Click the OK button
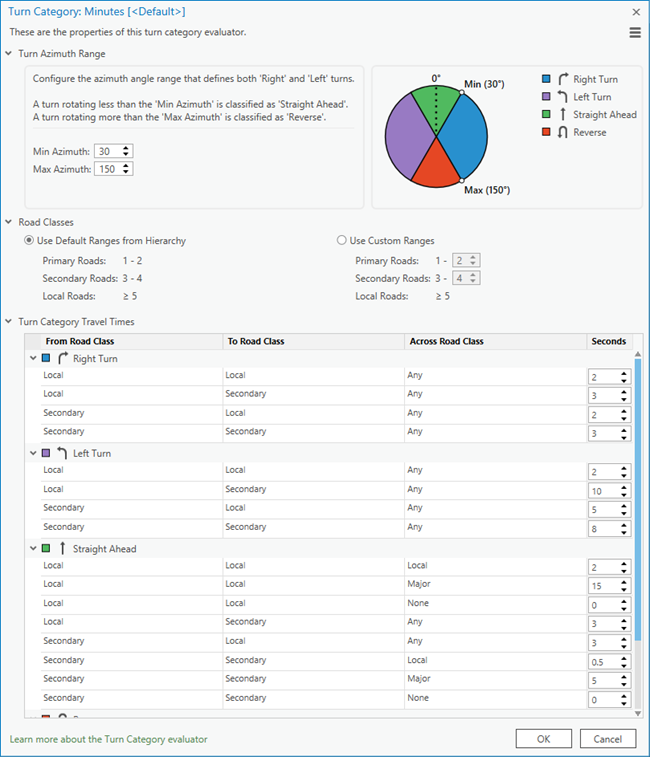This screenshot has width=650, height=757. (x=544, y=738)
